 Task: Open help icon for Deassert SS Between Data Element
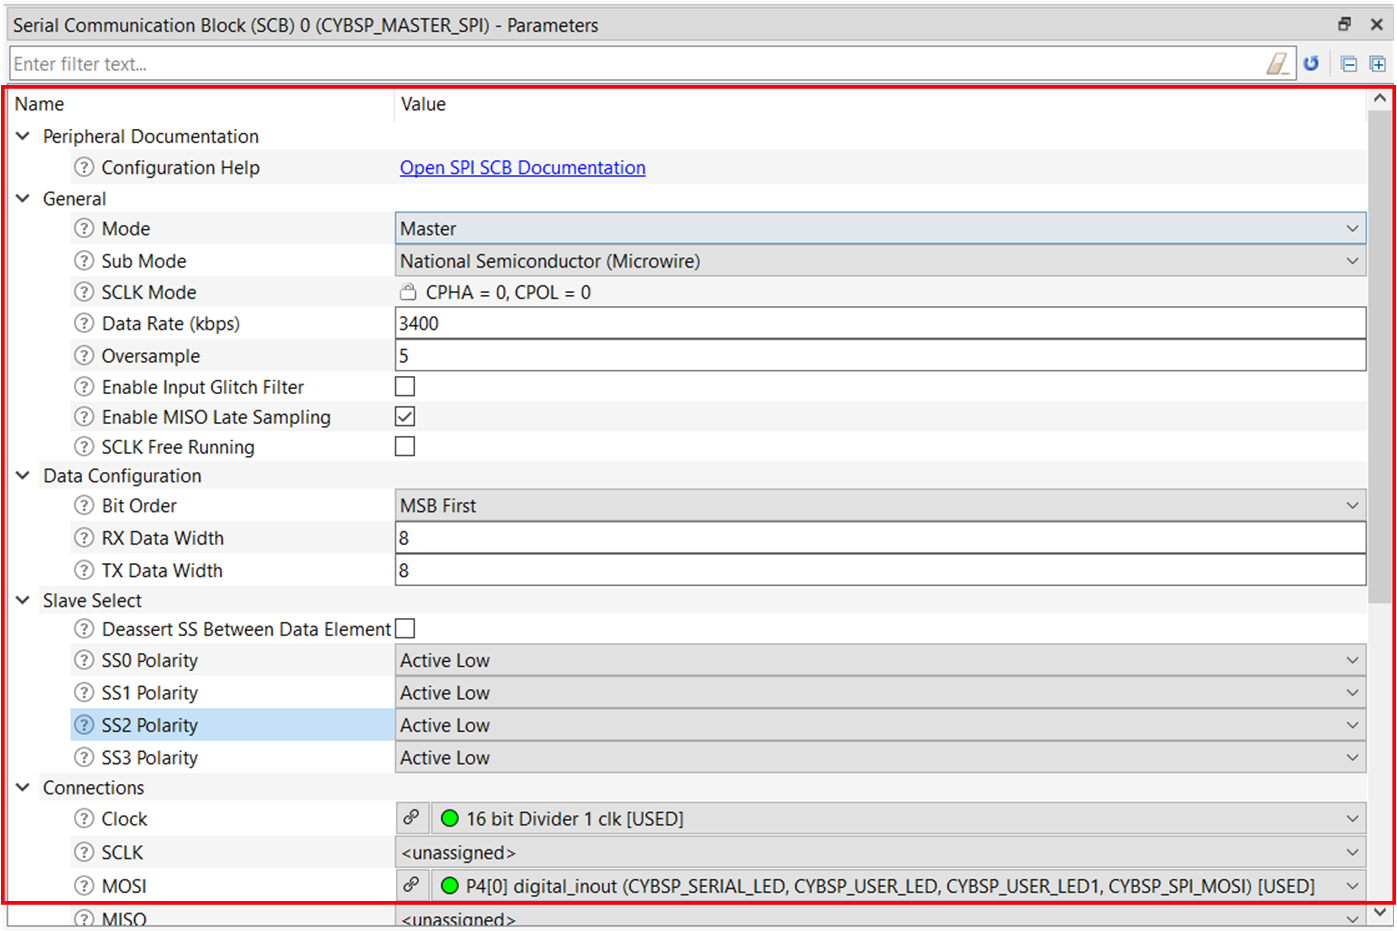(x=85, y=629)
